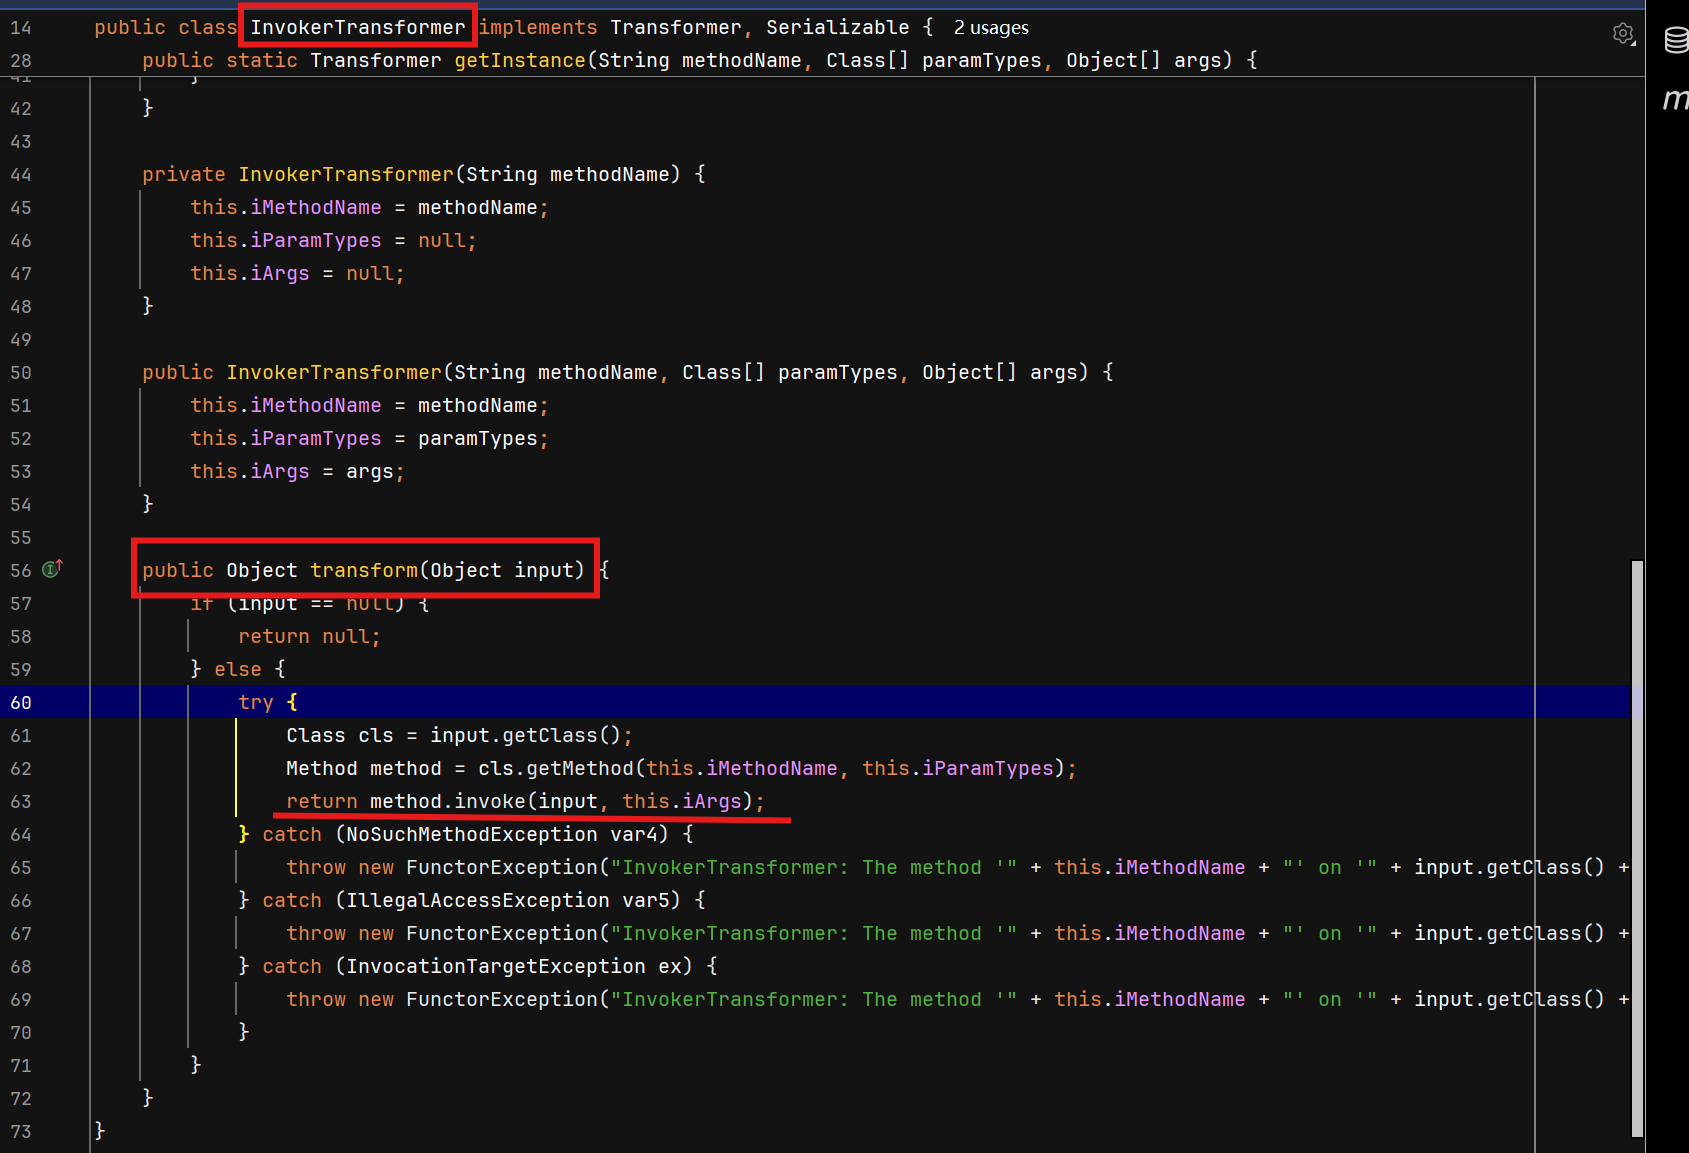Toggle breakpoint at line number 62
Image resolution: width=1689 pixels, height=1153 pixels.
21,769
